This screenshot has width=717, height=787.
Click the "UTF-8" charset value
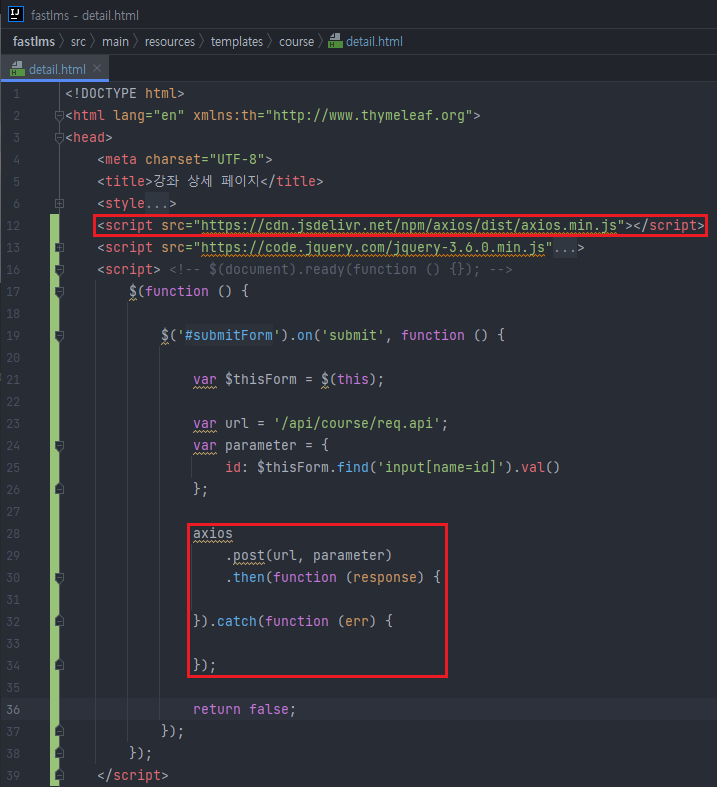237,160
